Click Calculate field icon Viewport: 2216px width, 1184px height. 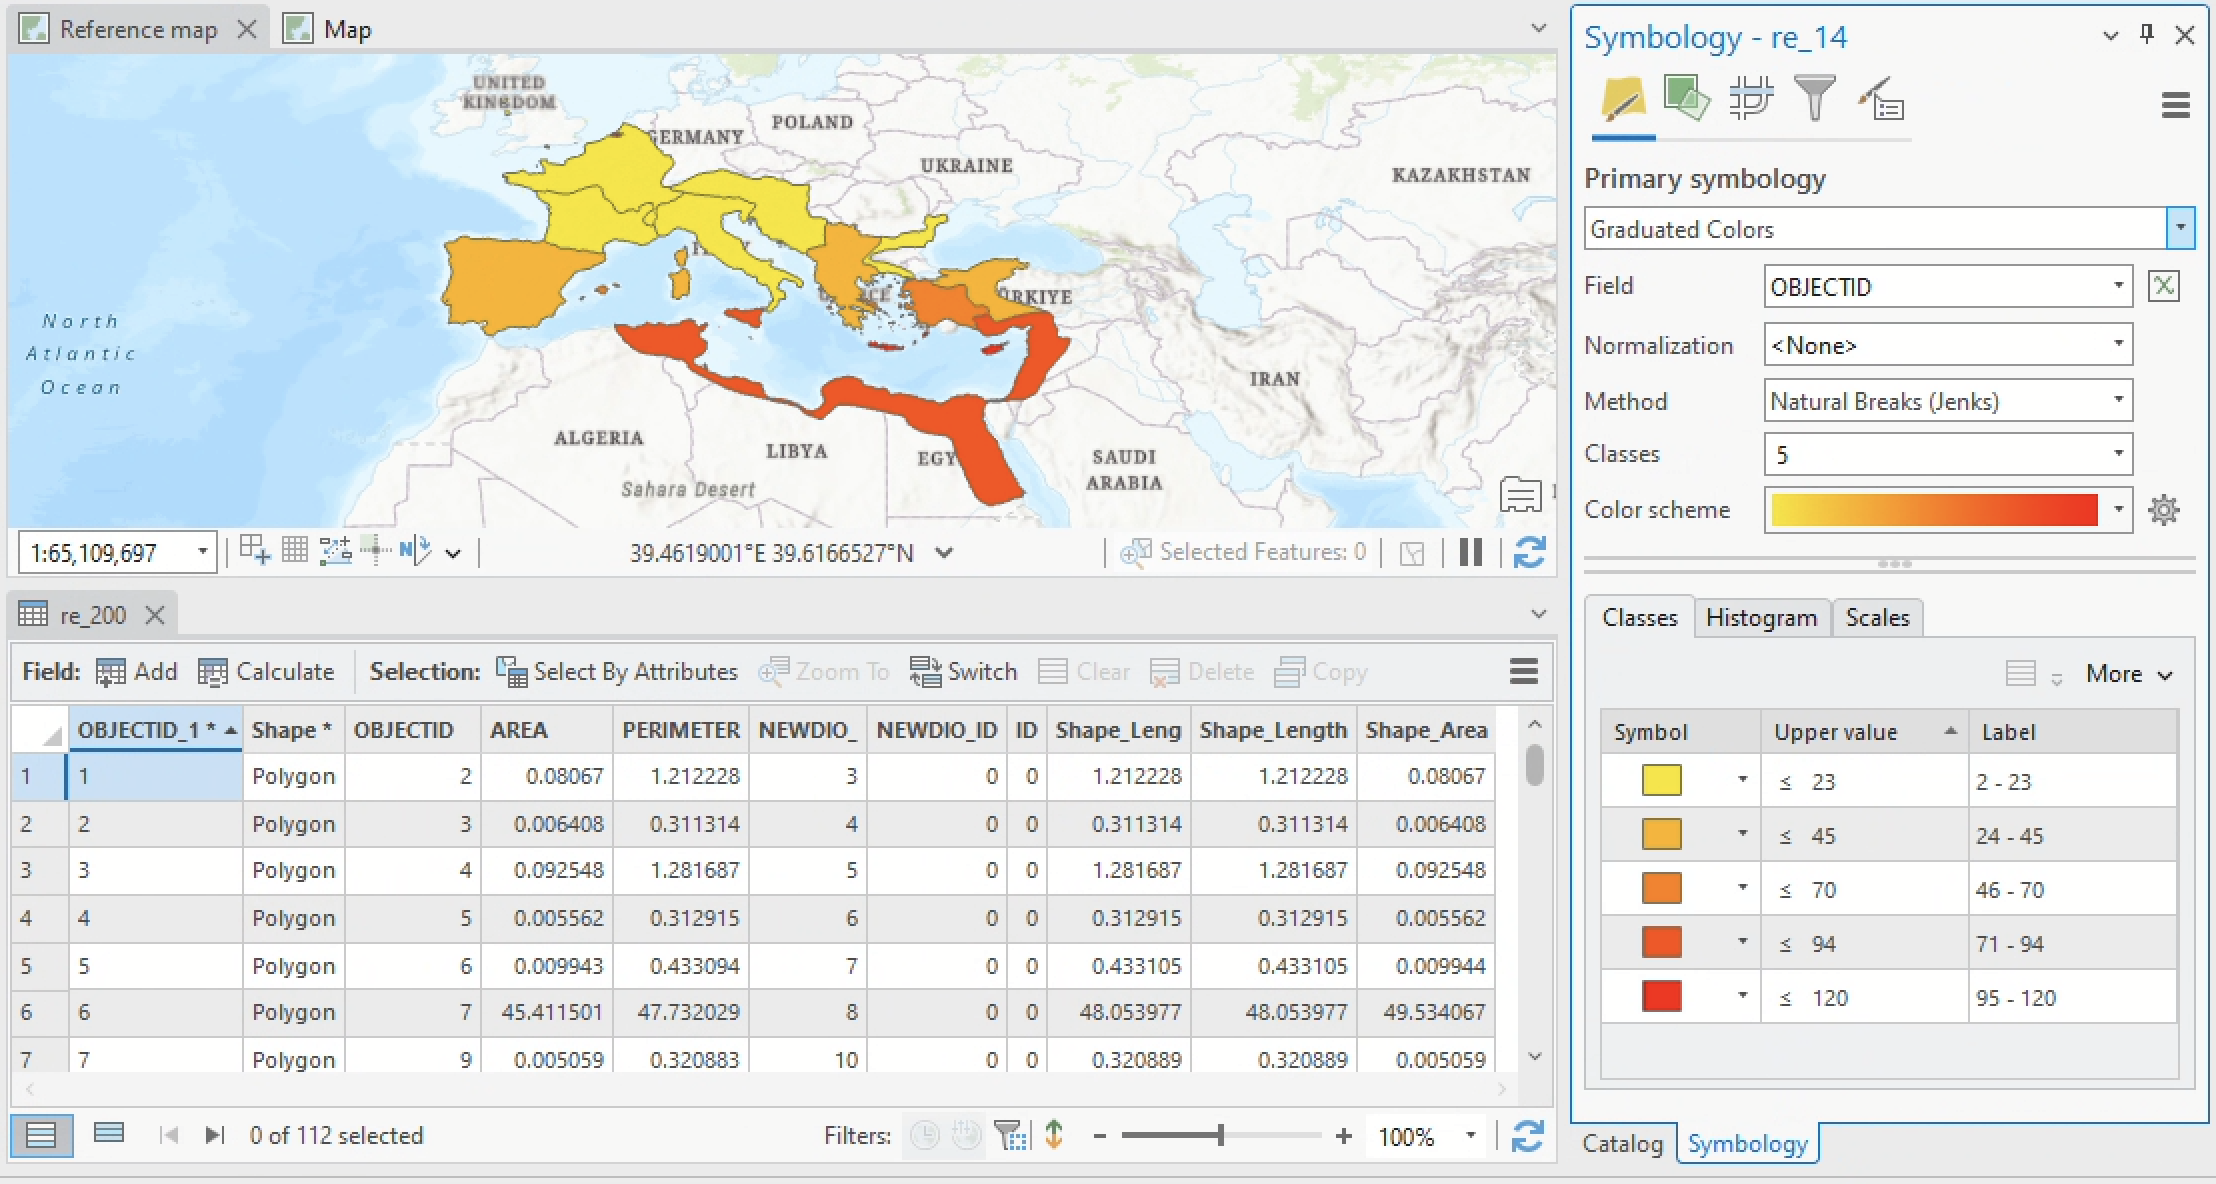[x=212, y=672]
